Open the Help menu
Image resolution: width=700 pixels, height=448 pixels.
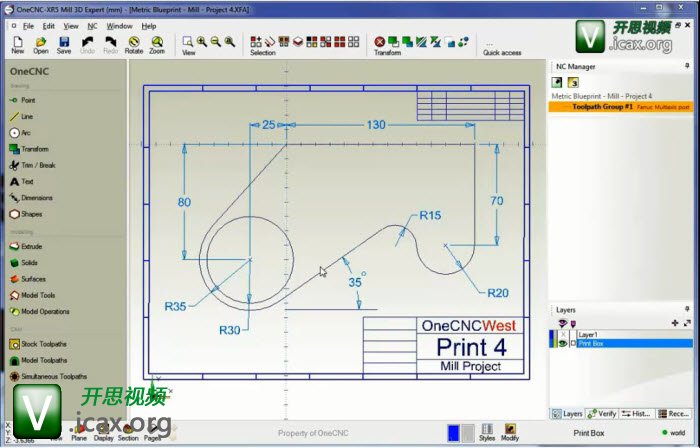(149, 26)
